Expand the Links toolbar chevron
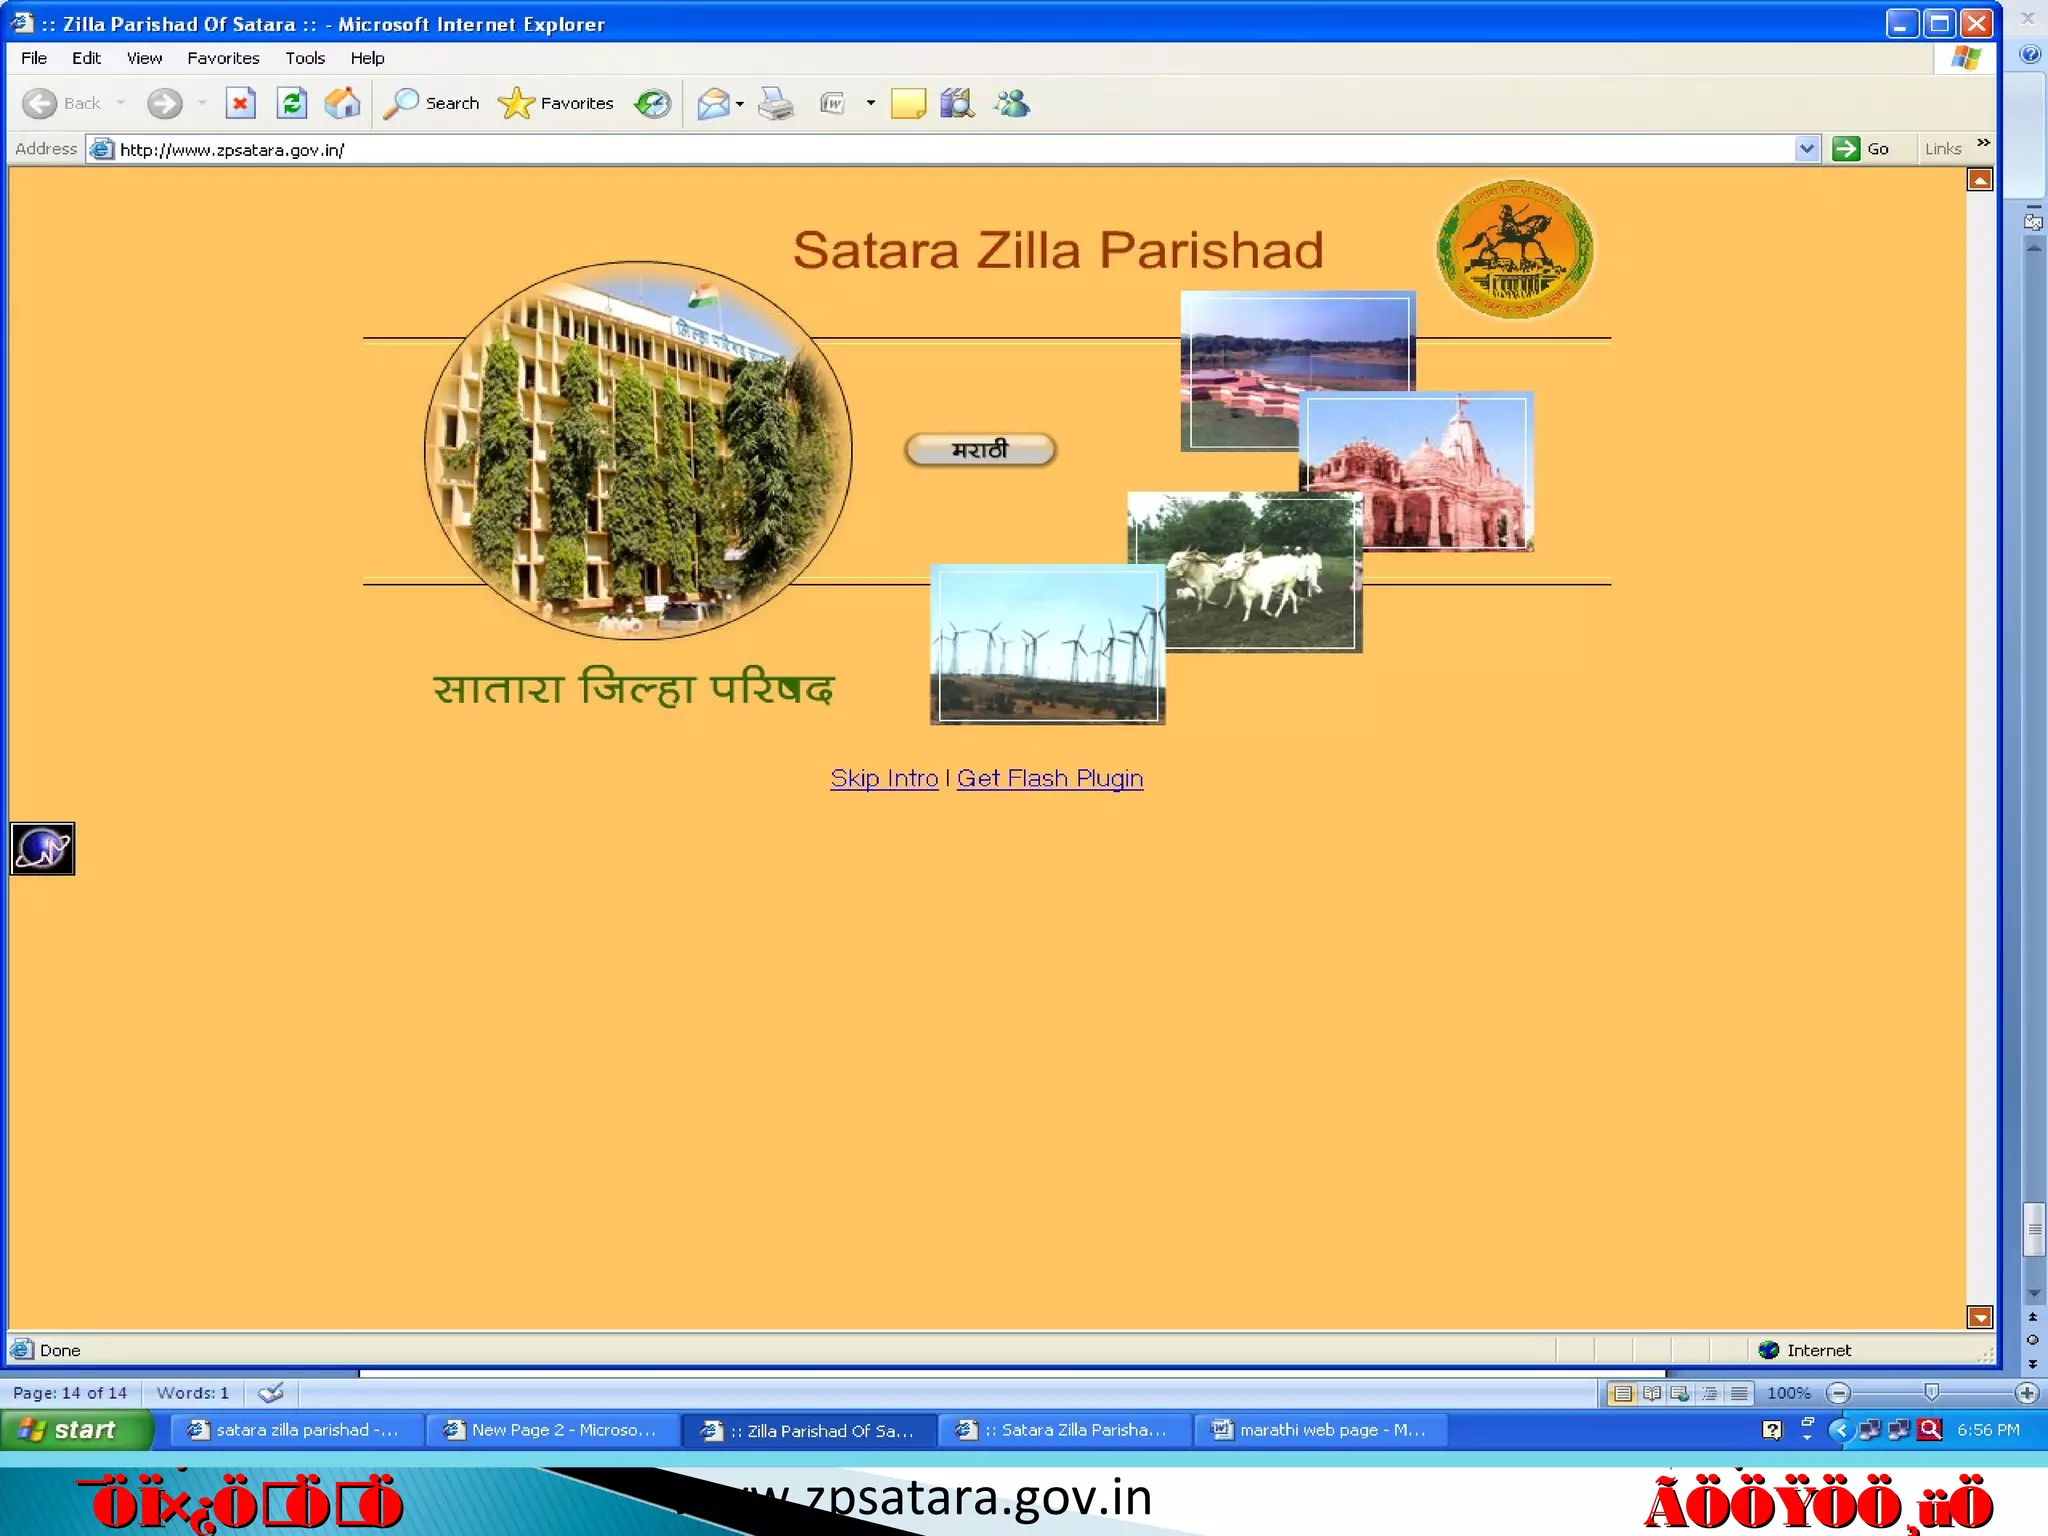Screen dimensions: 2048x1536 tap(1983, 144)
